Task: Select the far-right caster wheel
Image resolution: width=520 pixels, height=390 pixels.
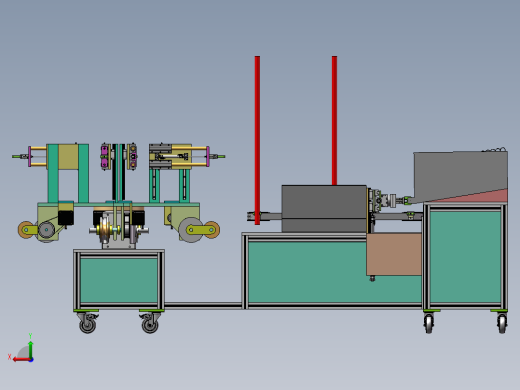Action: (502, 324)
